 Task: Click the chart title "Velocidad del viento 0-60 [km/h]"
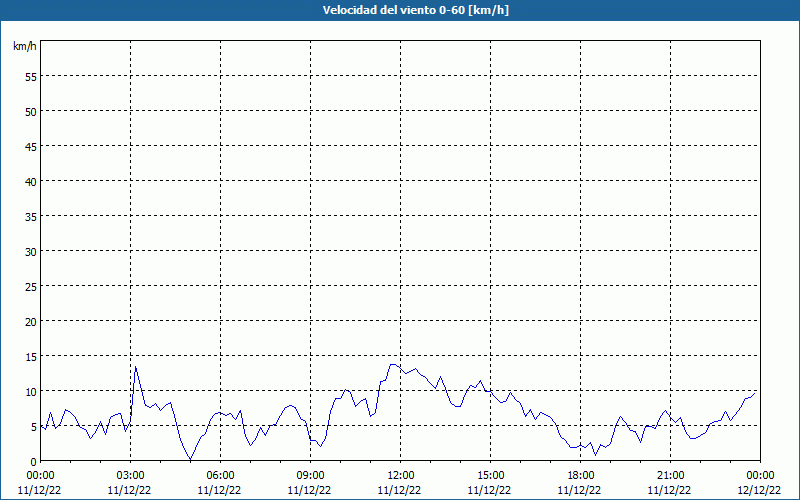point(415,10)
